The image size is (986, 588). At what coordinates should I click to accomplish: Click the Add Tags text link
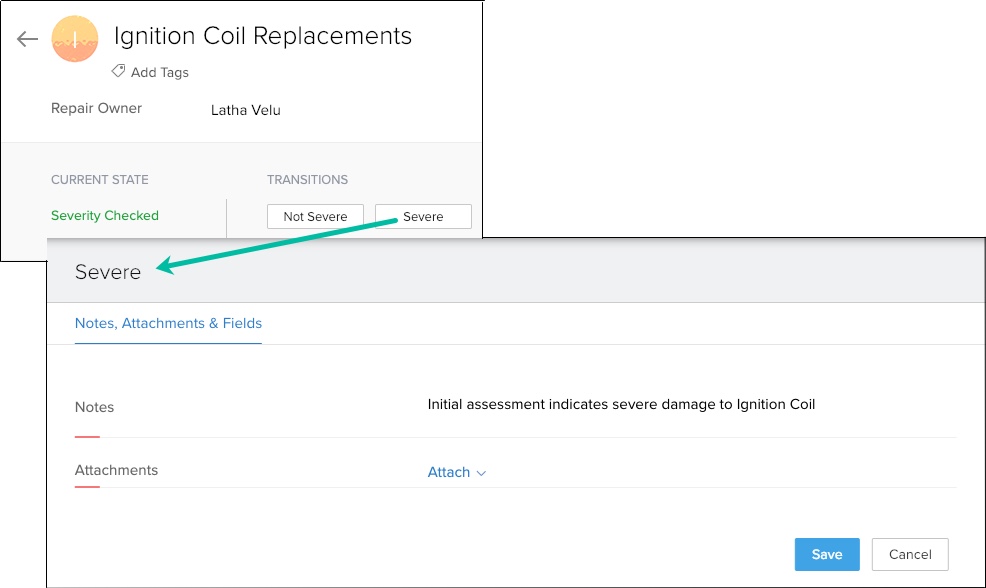tap(160, 72)
